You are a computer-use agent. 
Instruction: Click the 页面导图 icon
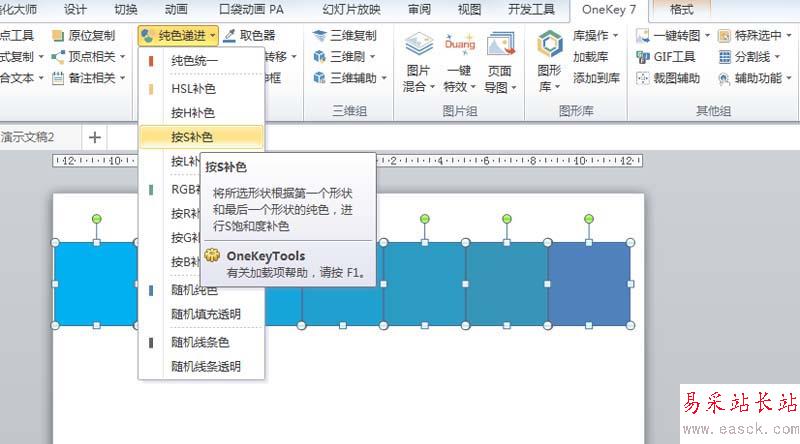click(500, 45)
